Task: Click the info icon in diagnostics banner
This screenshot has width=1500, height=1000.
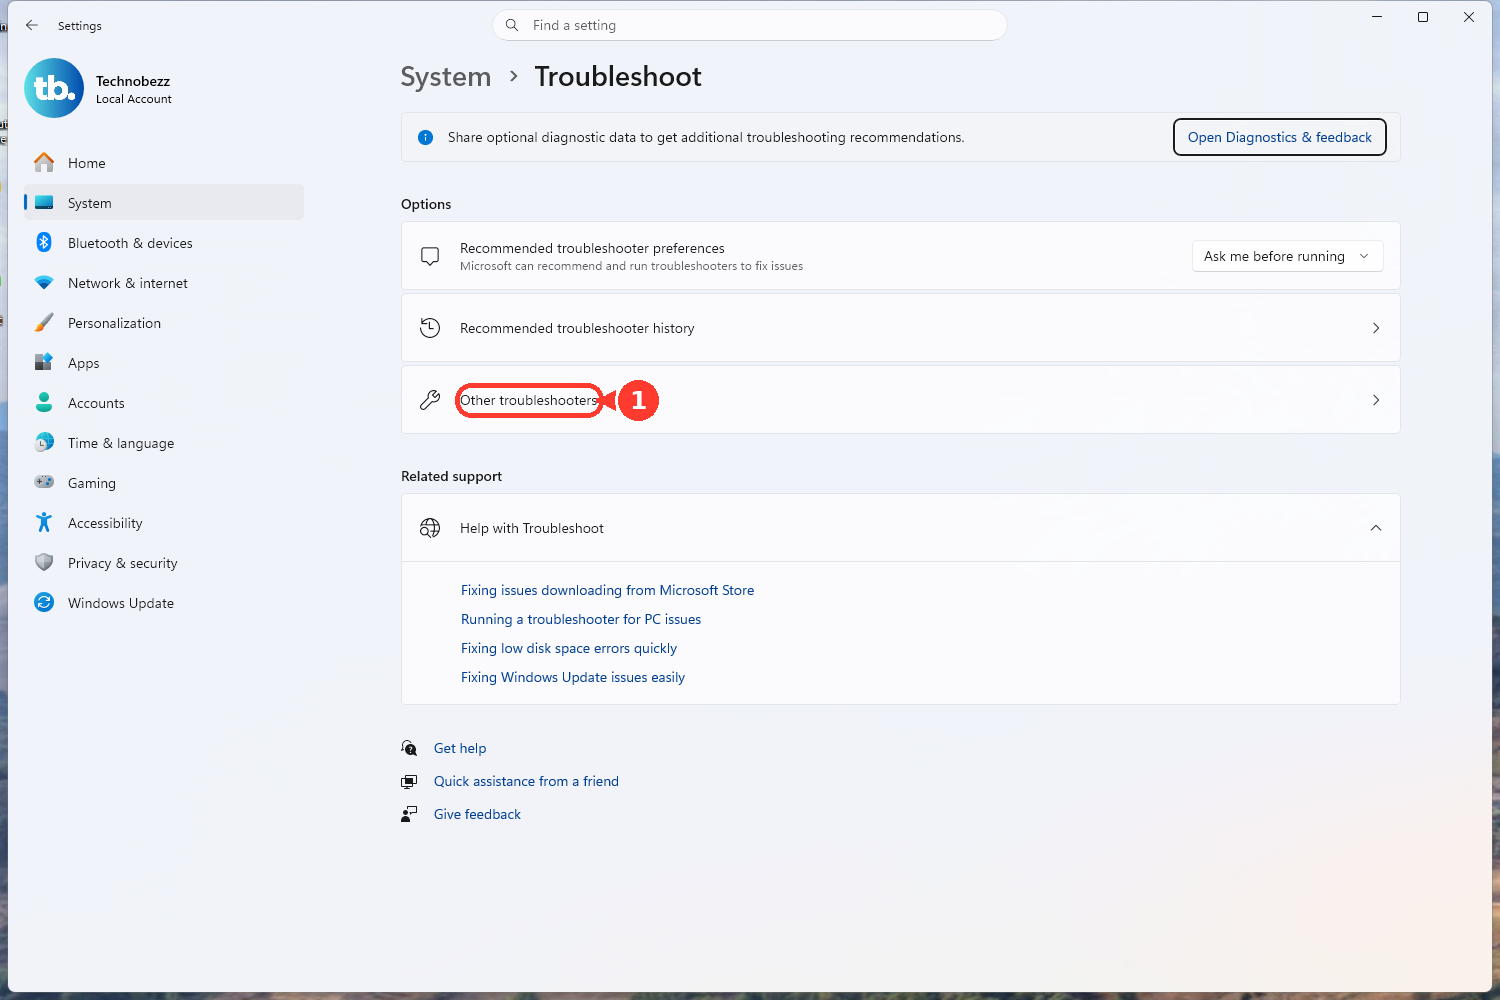Action: 425,137
